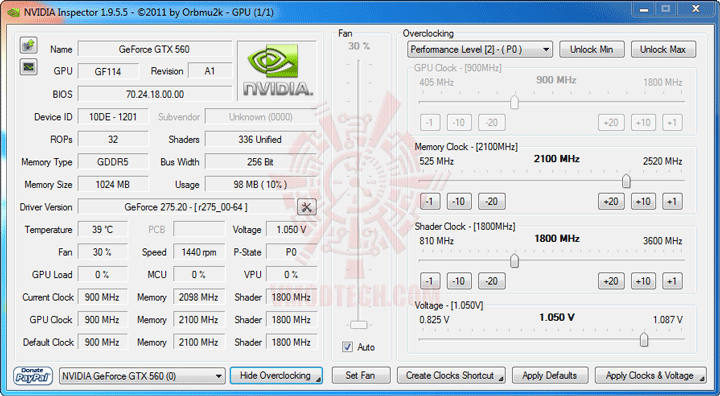Click the GPU Clock slider handle
The height and width of the screenshot is (396, 720).
point(514,102)
